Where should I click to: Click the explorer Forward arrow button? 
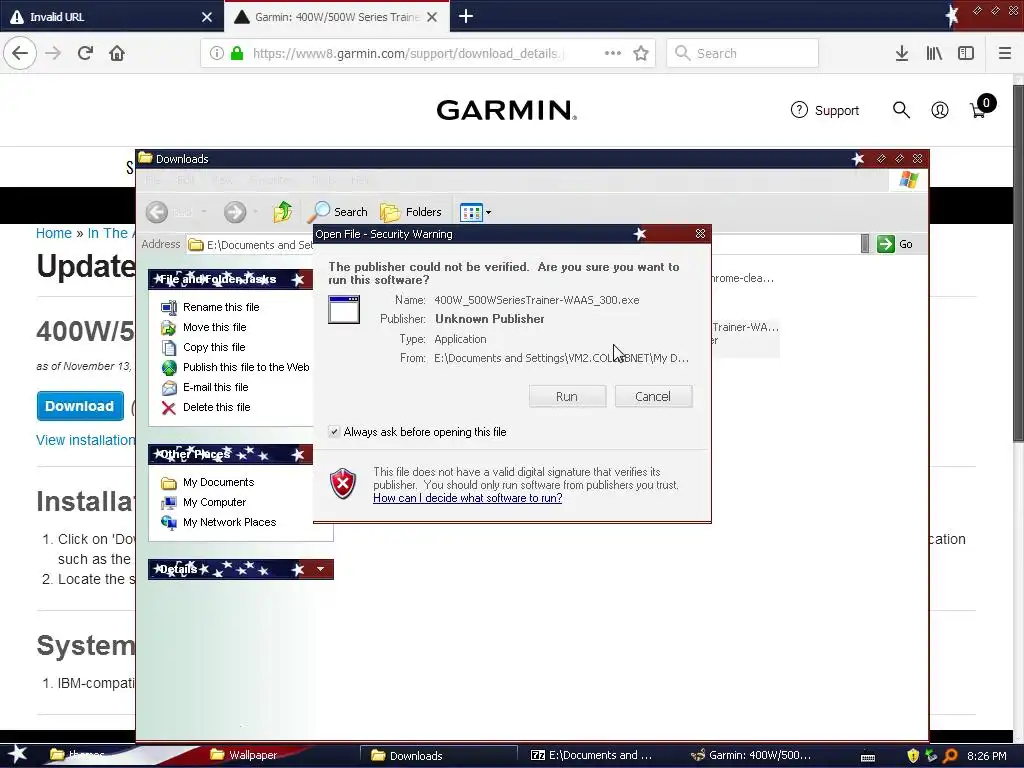pyautogui.click(x=235, y=212)
